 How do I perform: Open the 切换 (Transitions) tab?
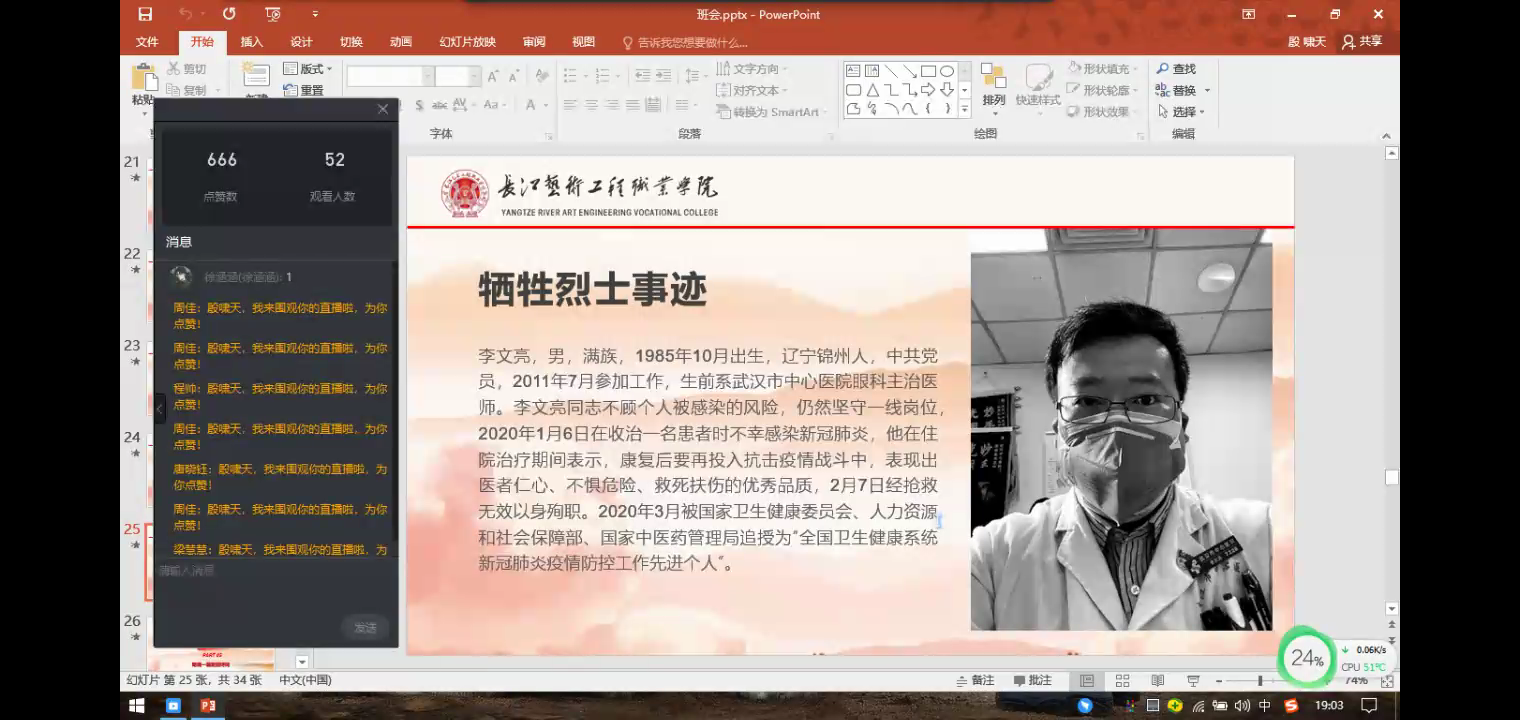coord(351,42)
